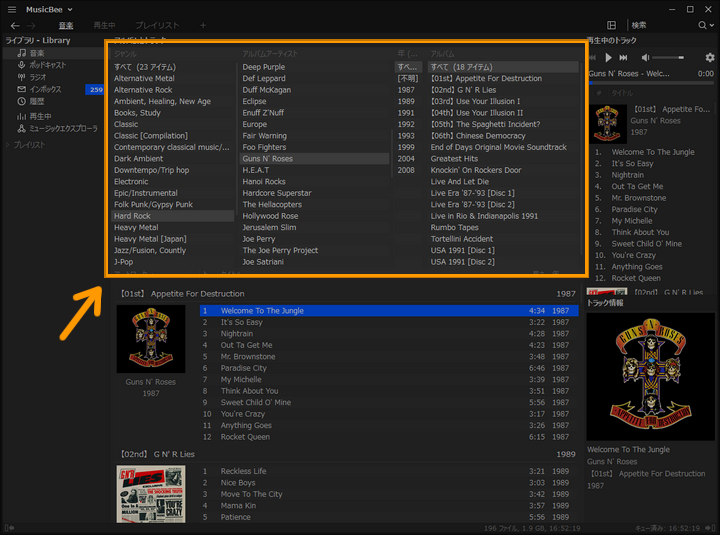Open the MusicBee dropdown menu
Image resolution: width=720 pixels, height=535 pixels.
(49, 9)
